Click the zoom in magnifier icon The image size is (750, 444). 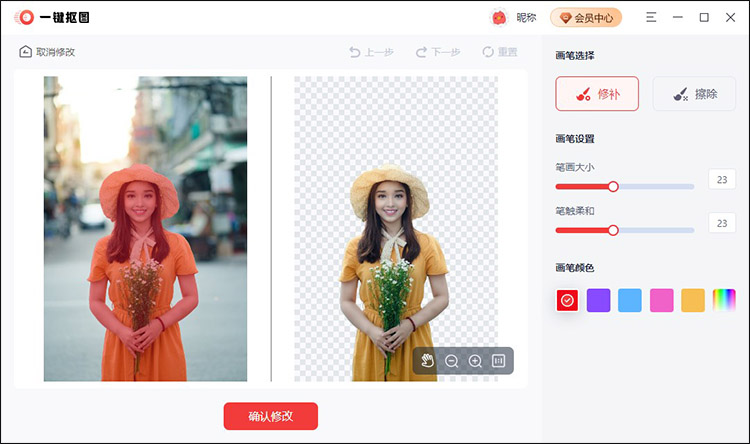[475, 361]
